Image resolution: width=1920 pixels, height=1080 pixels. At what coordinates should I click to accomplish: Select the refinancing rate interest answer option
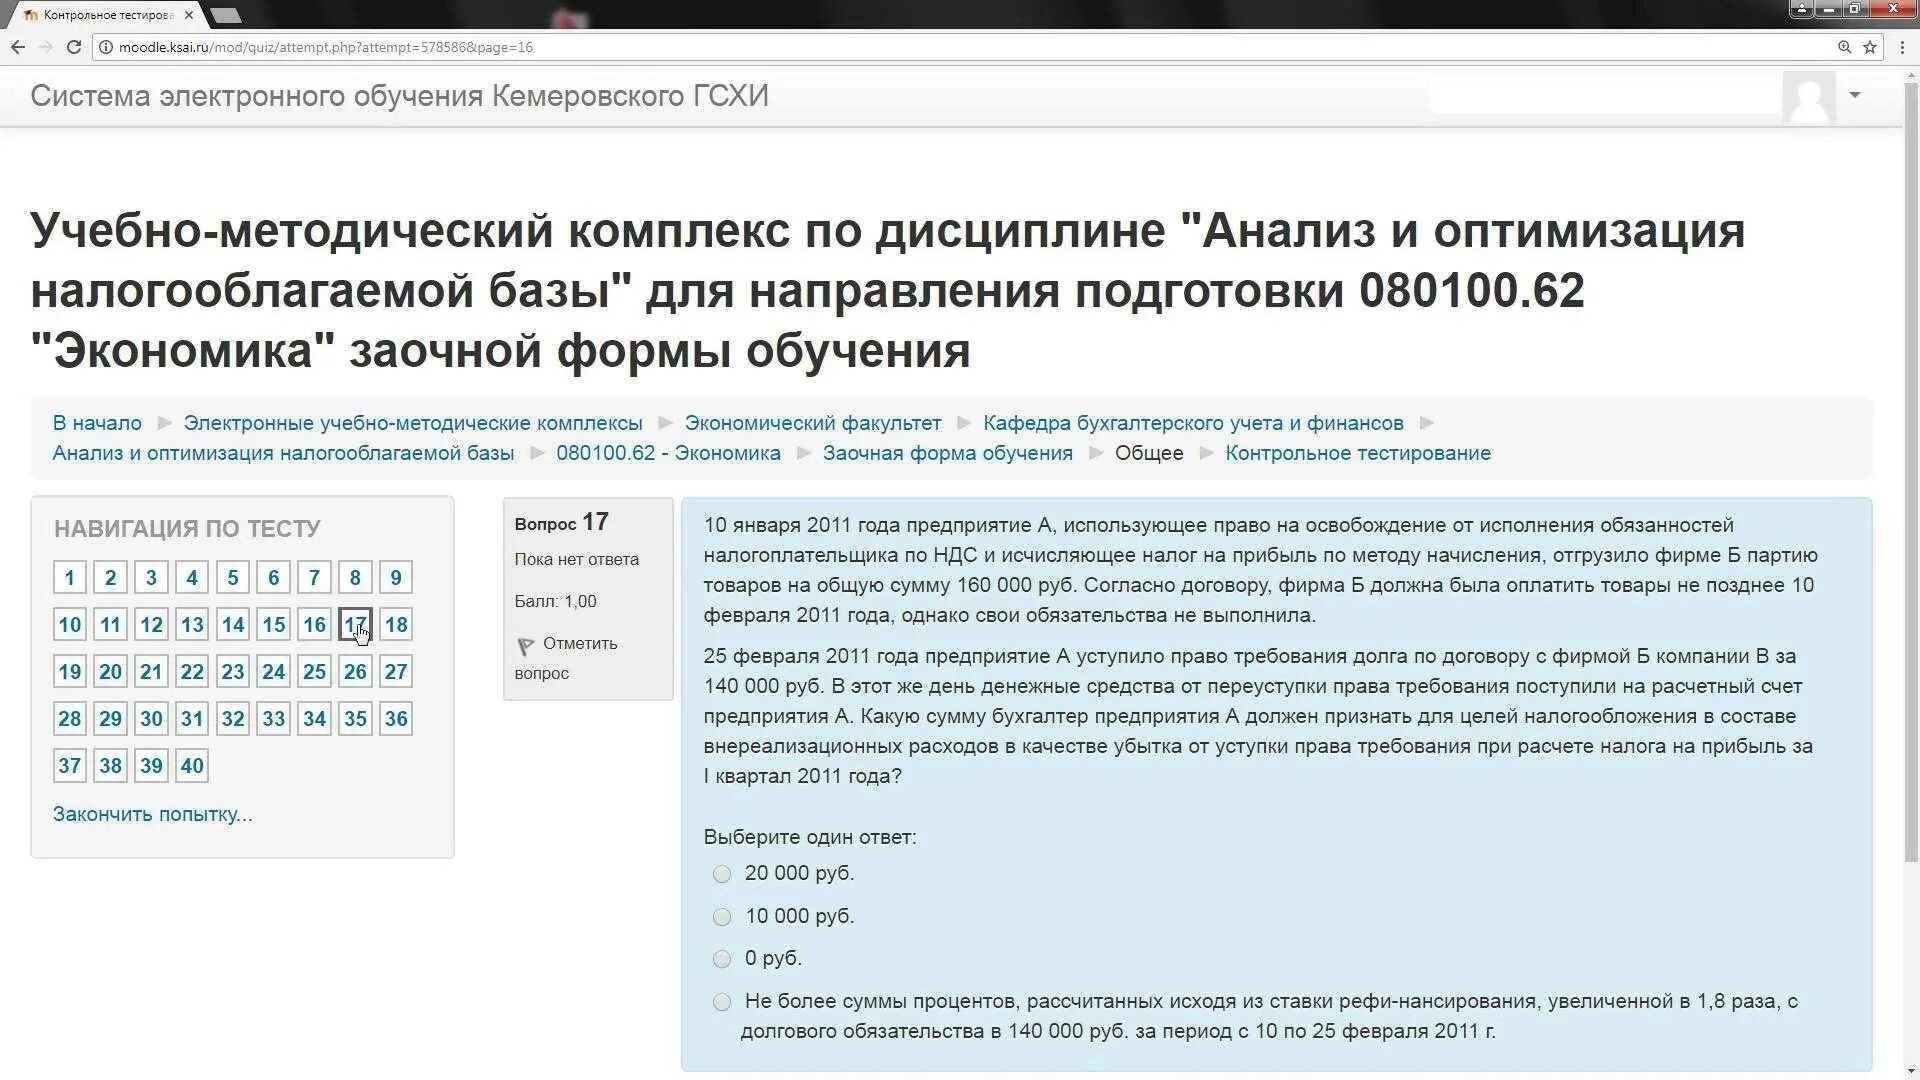click(x=722, y=1002)
